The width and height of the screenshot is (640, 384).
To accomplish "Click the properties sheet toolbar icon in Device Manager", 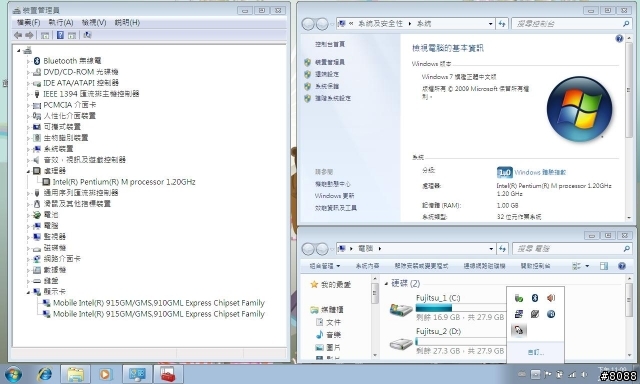I will pos(72,36).
